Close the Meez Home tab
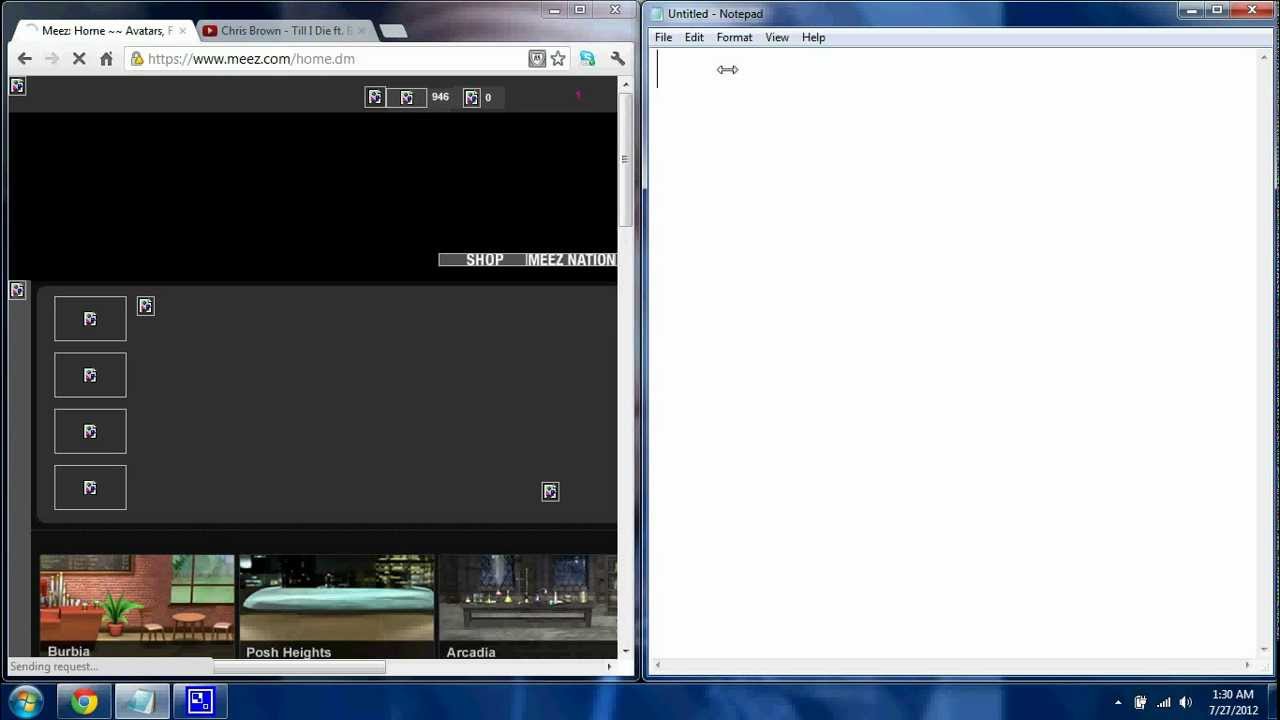Image resolution: width=1280 pixels, height=720 pixels. [182, 31]
